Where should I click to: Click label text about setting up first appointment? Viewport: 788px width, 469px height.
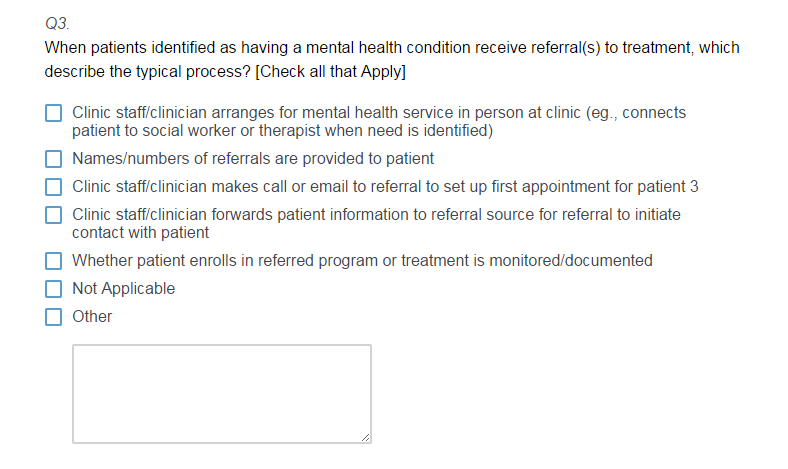tap(385, 187)
